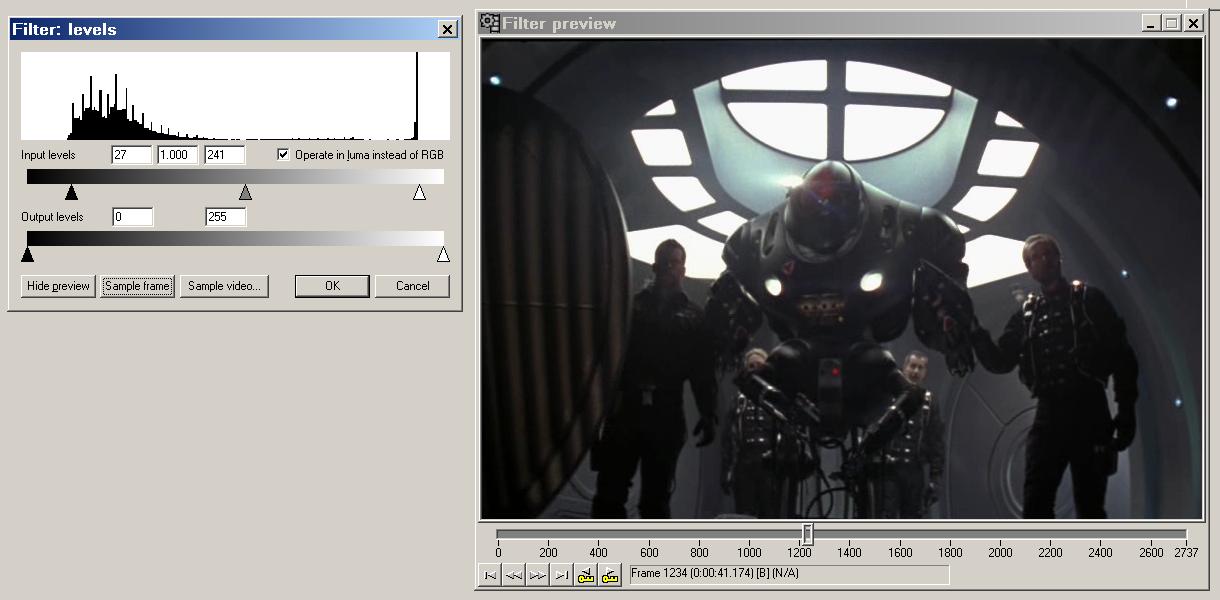Click the input white level field (241)
This screenshot has width=1220, height=600.
225,155
